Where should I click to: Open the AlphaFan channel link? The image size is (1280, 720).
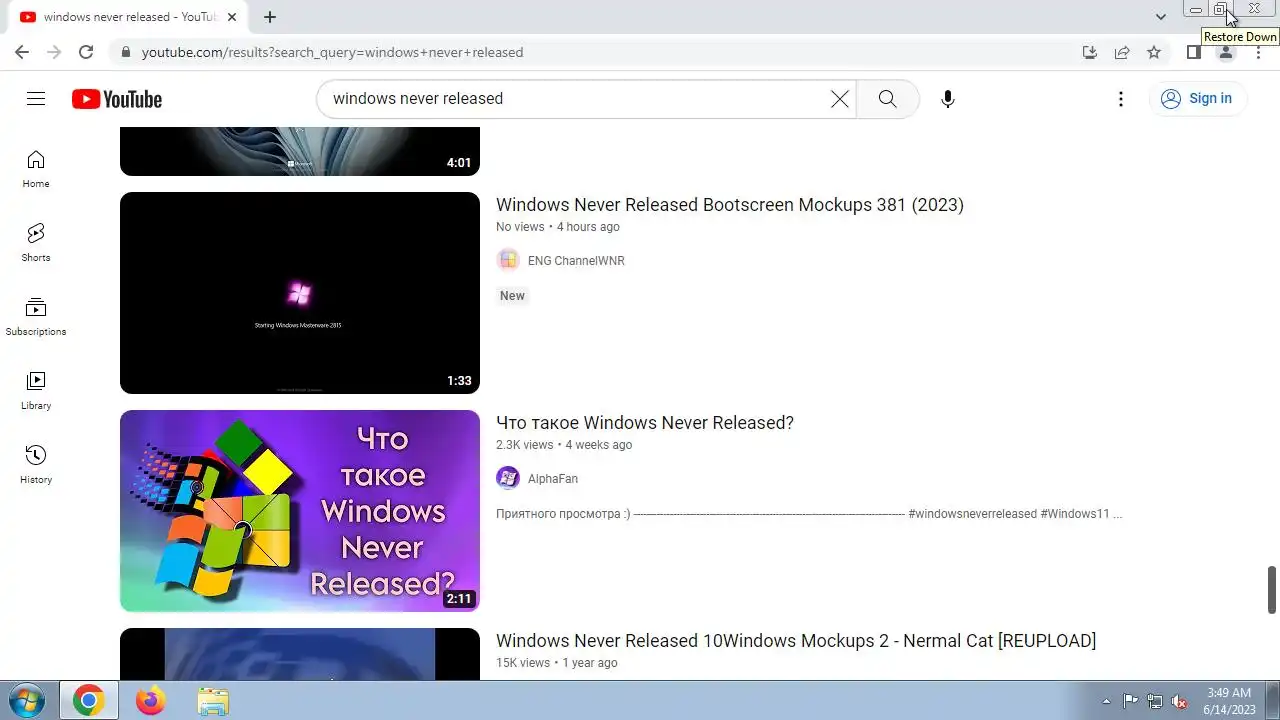click(x=553, y=479)
